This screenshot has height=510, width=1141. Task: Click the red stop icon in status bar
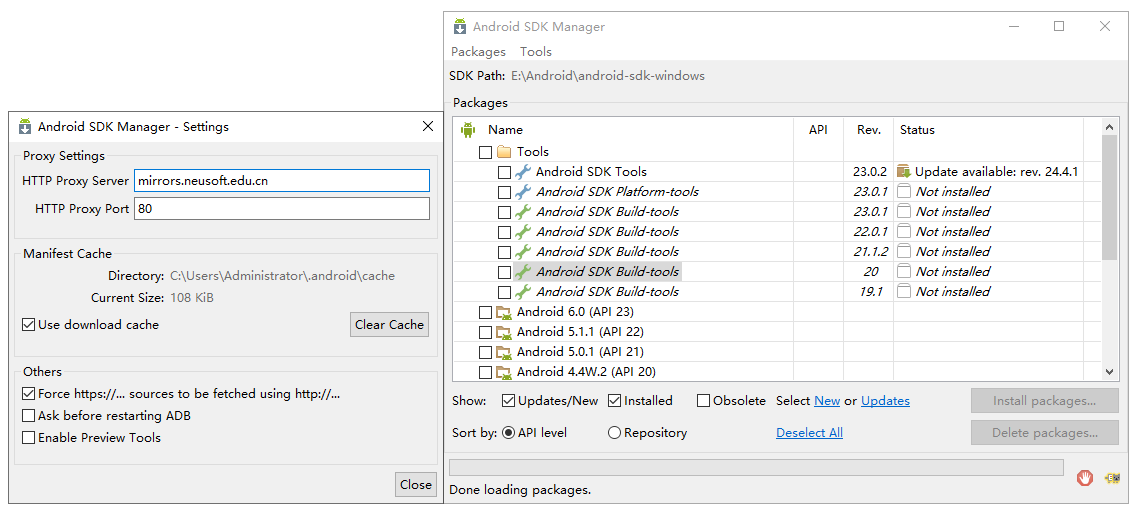(1085, 478)
